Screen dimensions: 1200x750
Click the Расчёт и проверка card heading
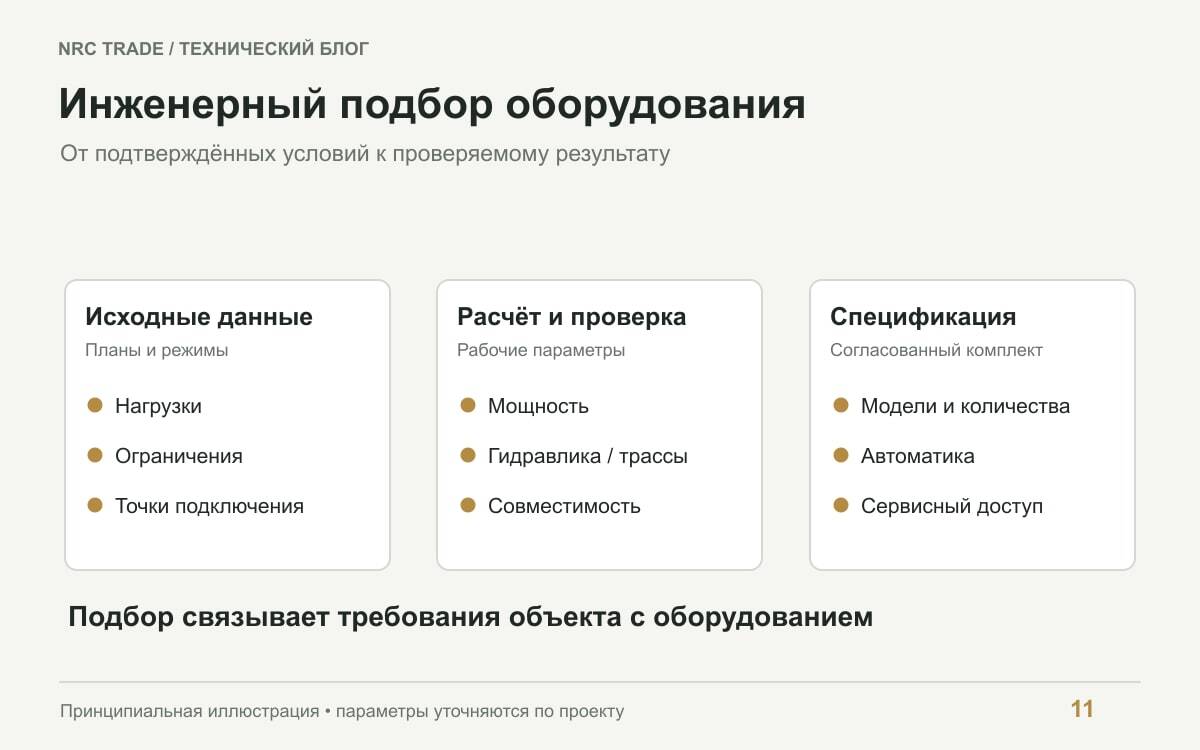click(x=572, y=317)
